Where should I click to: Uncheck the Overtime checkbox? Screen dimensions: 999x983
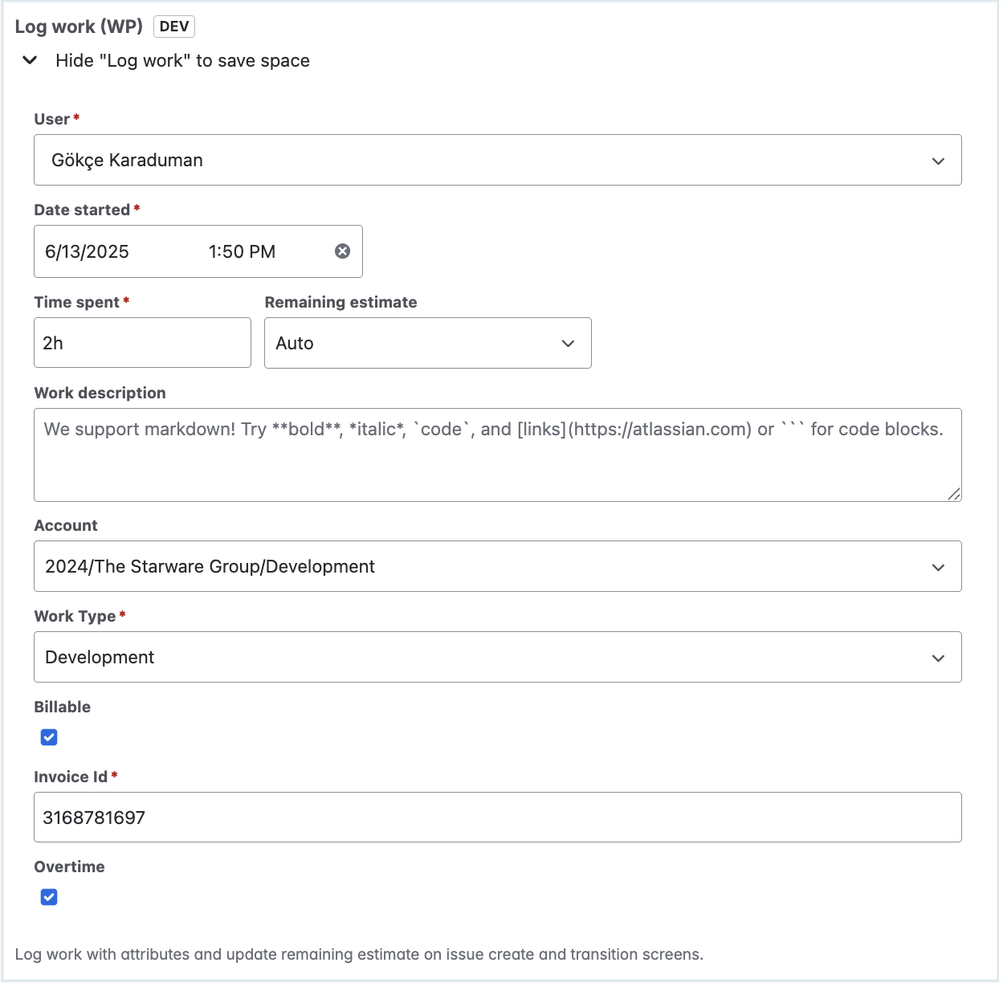49,897
